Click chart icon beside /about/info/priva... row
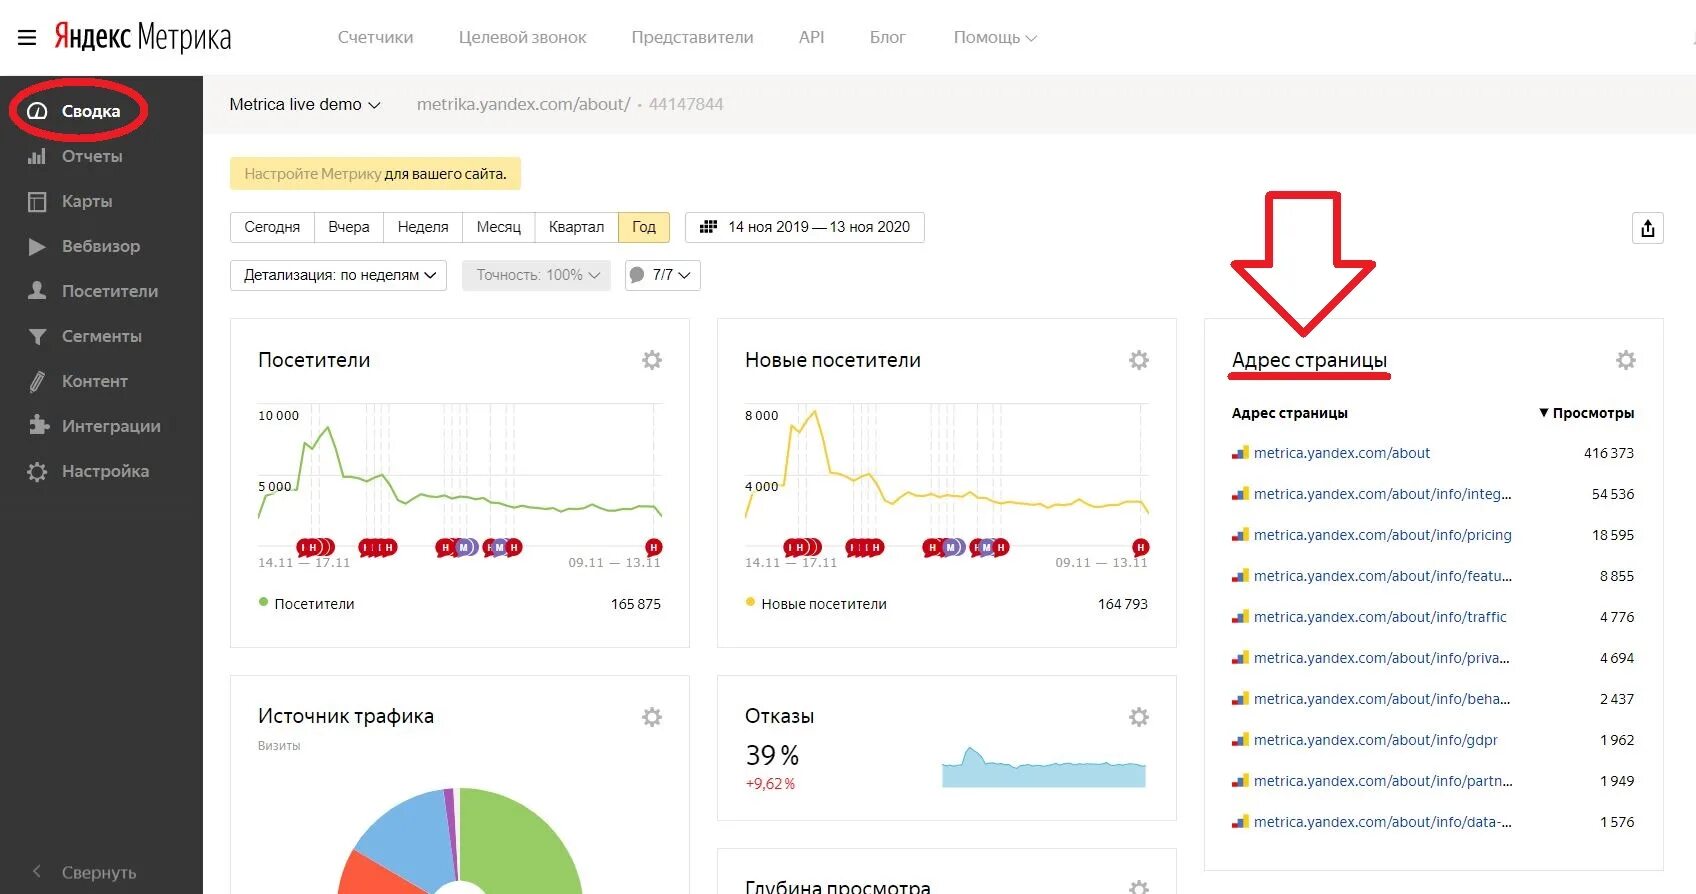1696x894 pixels. click(x=1240, y=658)
